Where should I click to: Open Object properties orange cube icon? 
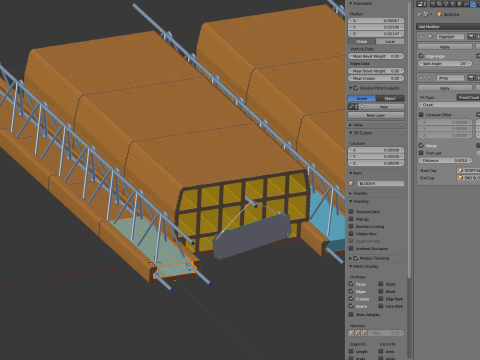(460, 4)
